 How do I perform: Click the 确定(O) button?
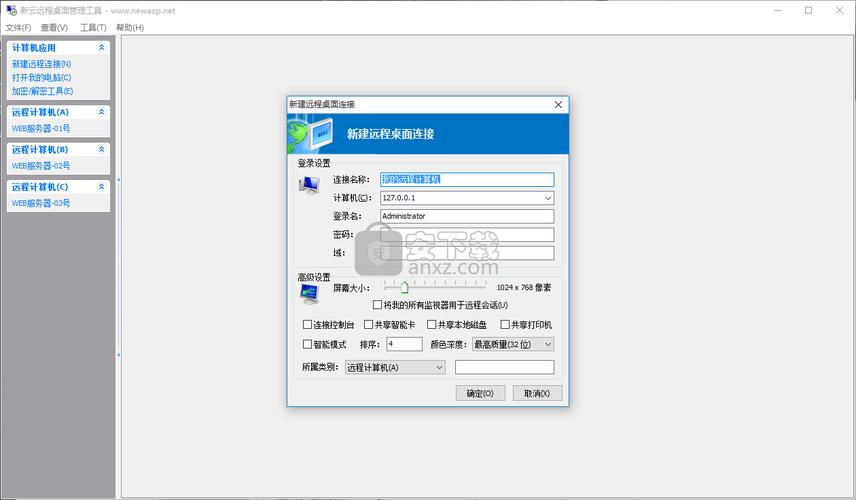pyautogui.click(x=480, y=393)
